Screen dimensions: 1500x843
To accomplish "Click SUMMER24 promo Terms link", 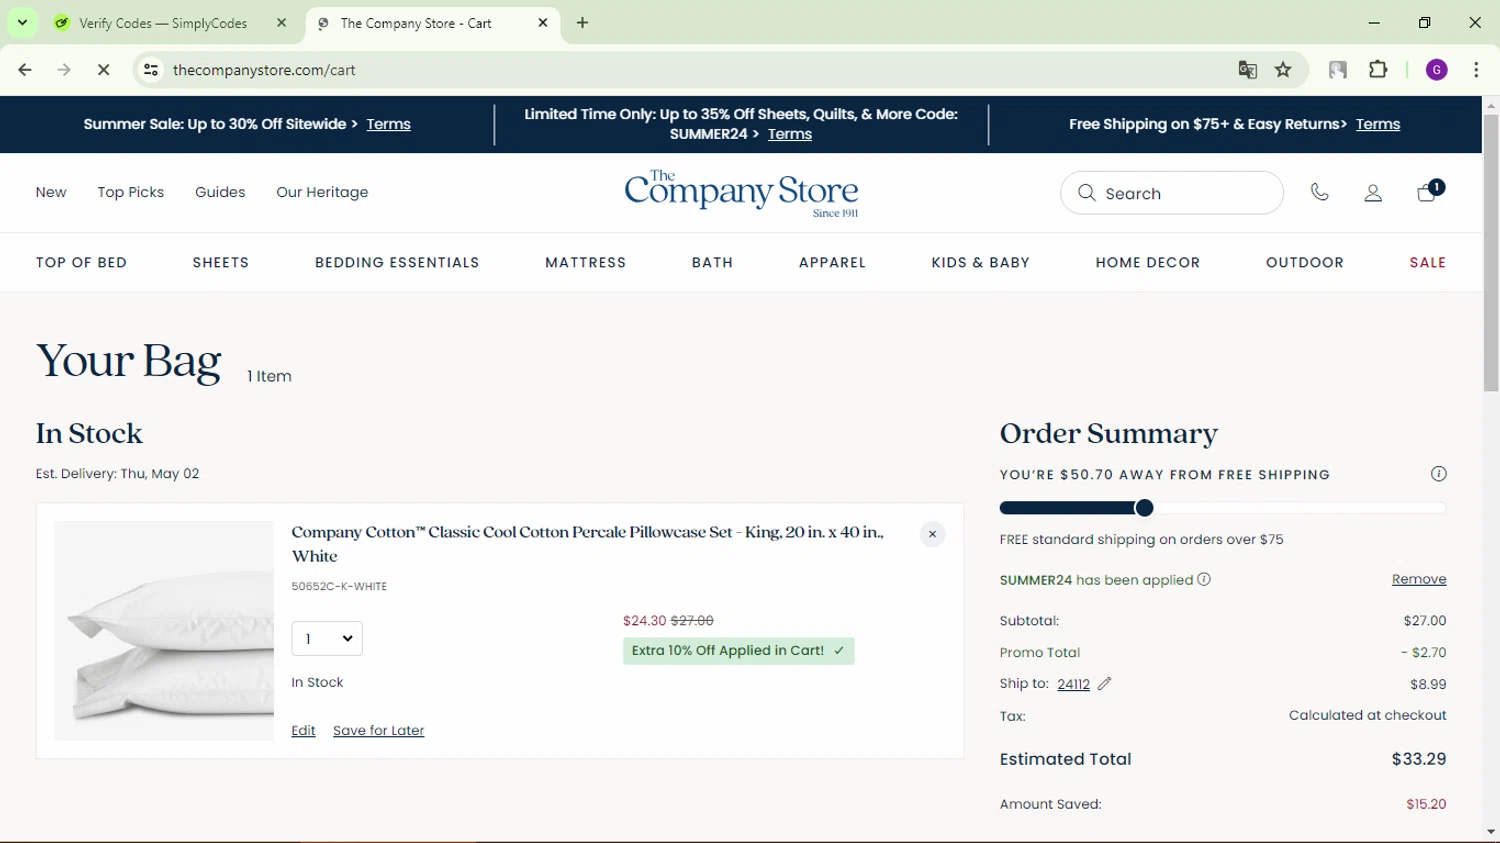I will pos(790,134).
